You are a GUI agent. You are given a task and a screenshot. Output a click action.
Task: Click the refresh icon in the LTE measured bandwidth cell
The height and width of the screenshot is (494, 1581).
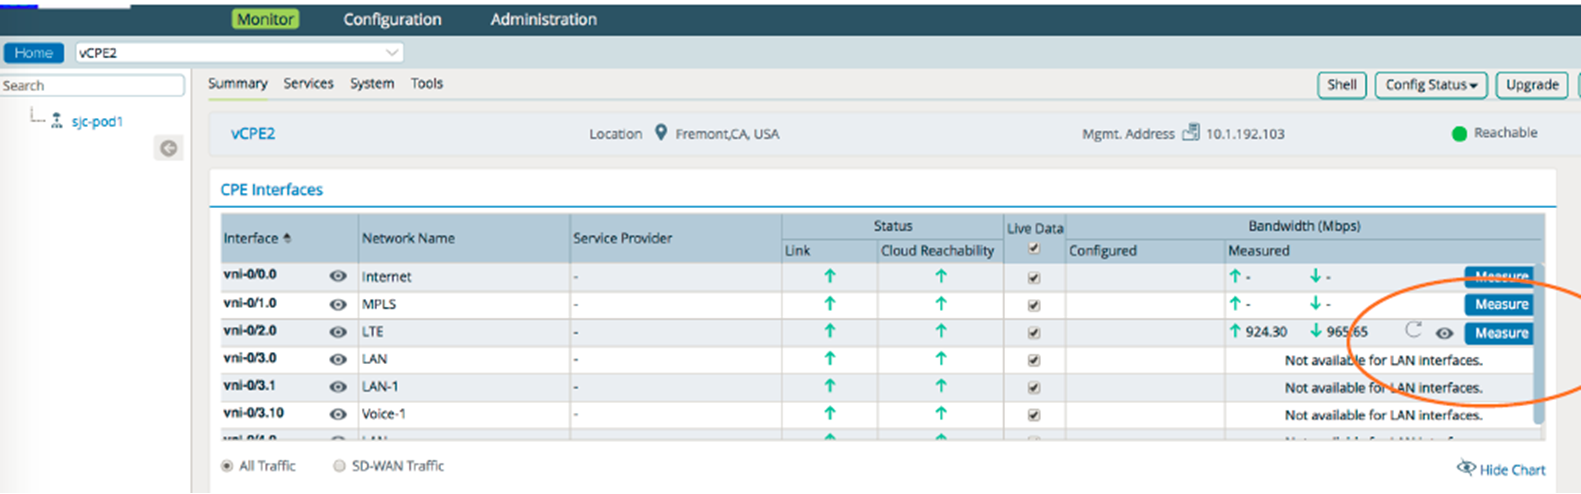pos(1413,329)
